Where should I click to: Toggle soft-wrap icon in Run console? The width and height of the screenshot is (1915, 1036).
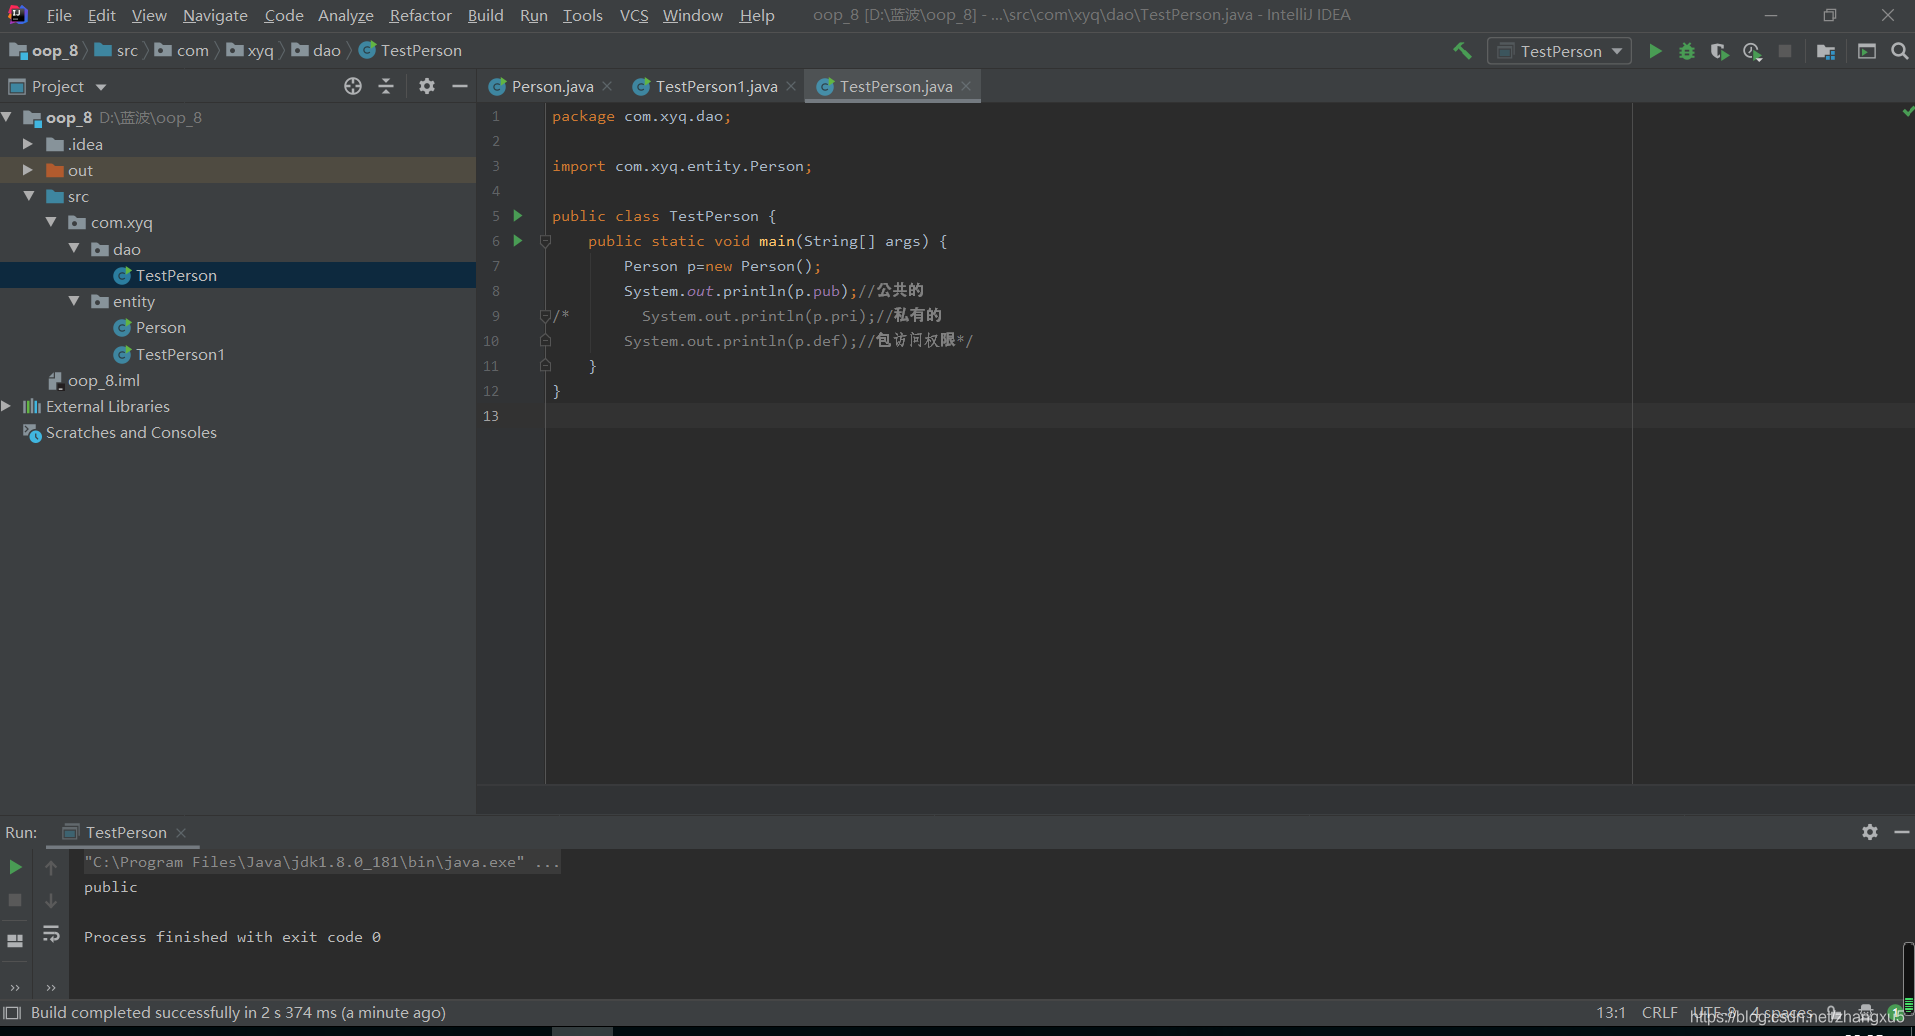(x=51, y=934)
